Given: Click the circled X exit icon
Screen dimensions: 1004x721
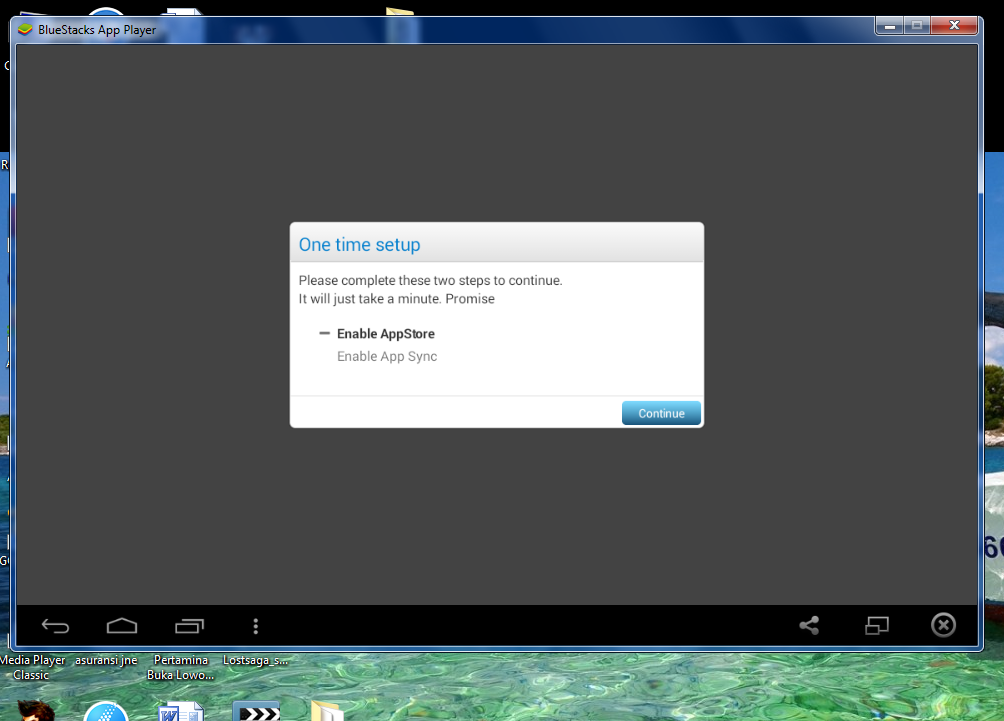Looking at the screenshot, I should coord(943,625).
